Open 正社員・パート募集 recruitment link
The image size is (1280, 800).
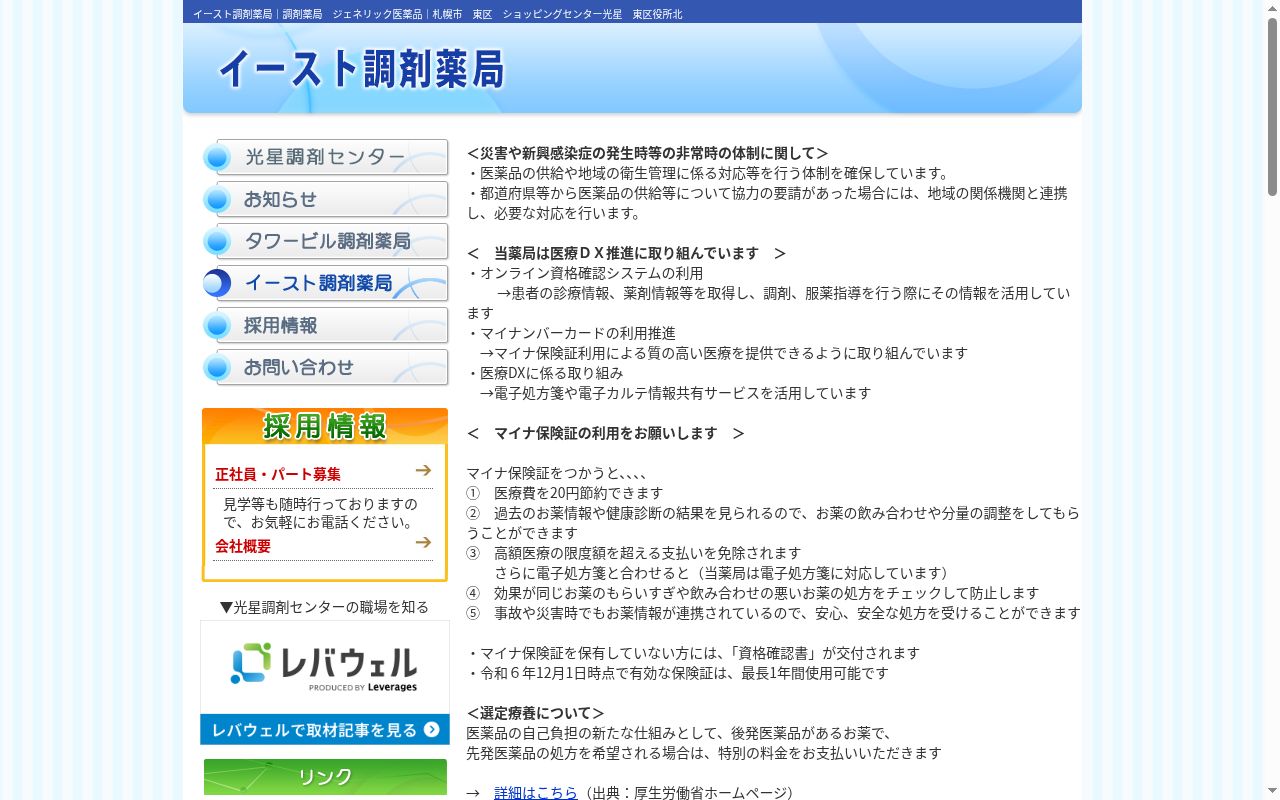[278, 474]
